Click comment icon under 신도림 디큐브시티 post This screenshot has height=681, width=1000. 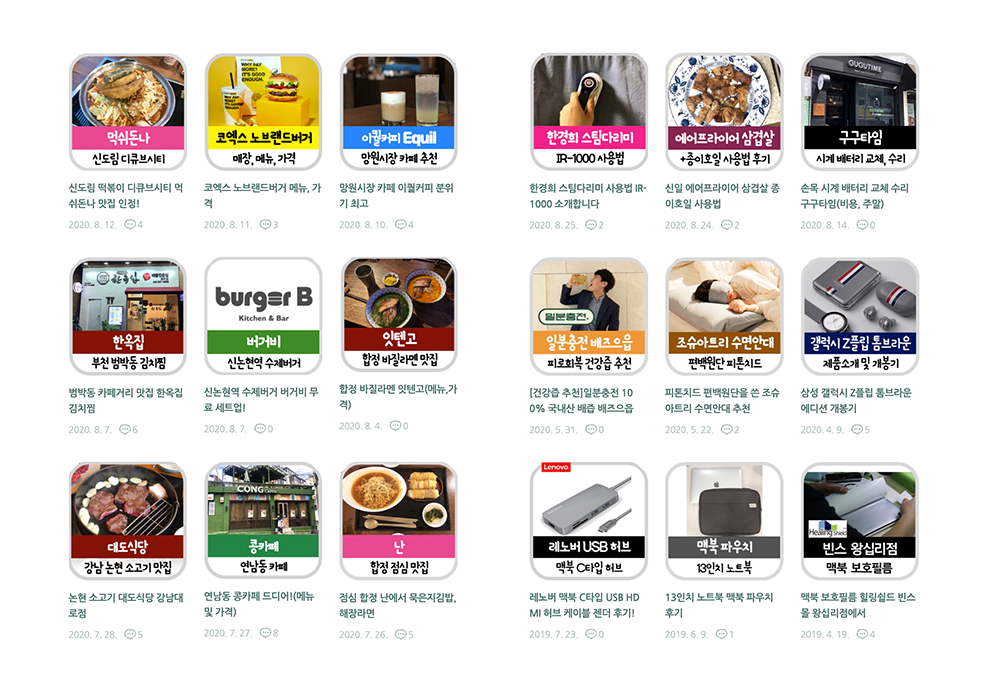click(x=129, y=224)
